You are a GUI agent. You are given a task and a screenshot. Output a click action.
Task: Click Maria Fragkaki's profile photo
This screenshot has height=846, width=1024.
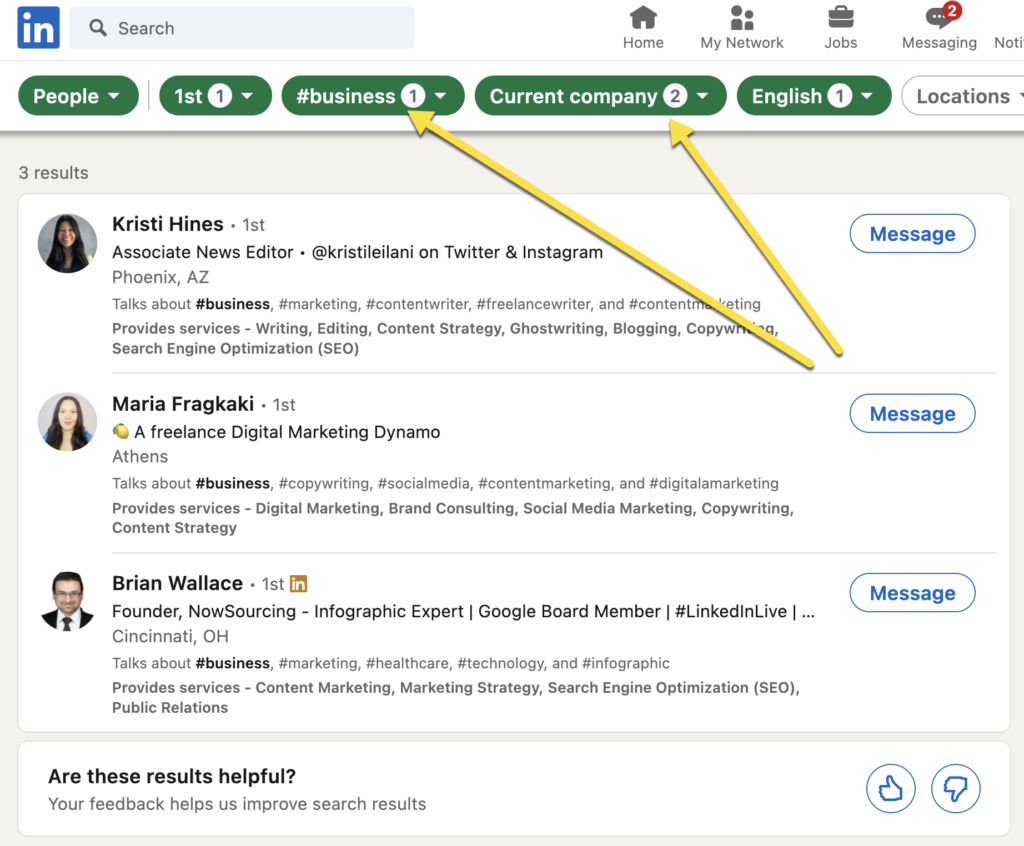click(68, 422)
